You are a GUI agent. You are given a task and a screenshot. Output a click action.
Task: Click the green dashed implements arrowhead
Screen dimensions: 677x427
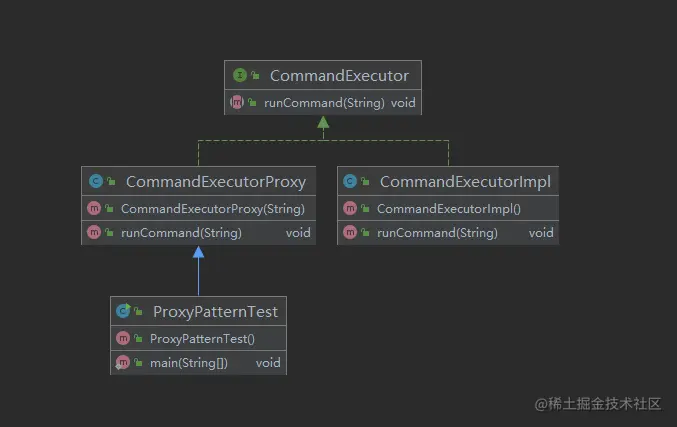323,122
